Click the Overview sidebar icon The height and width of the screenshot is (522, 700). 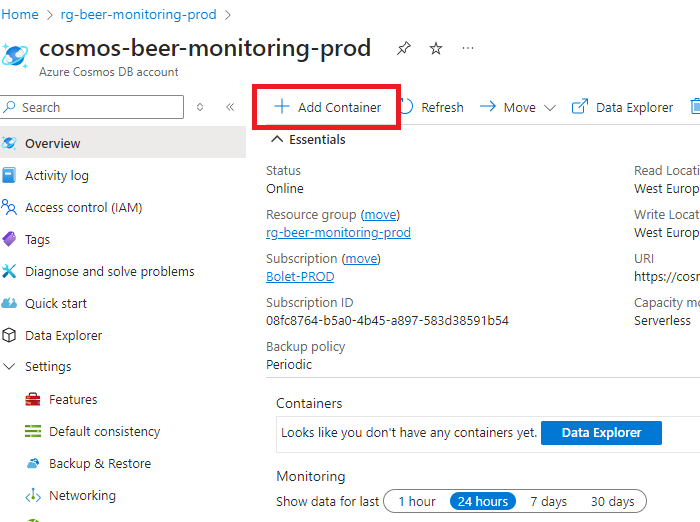pyautogui.click(x=9, y=143)
